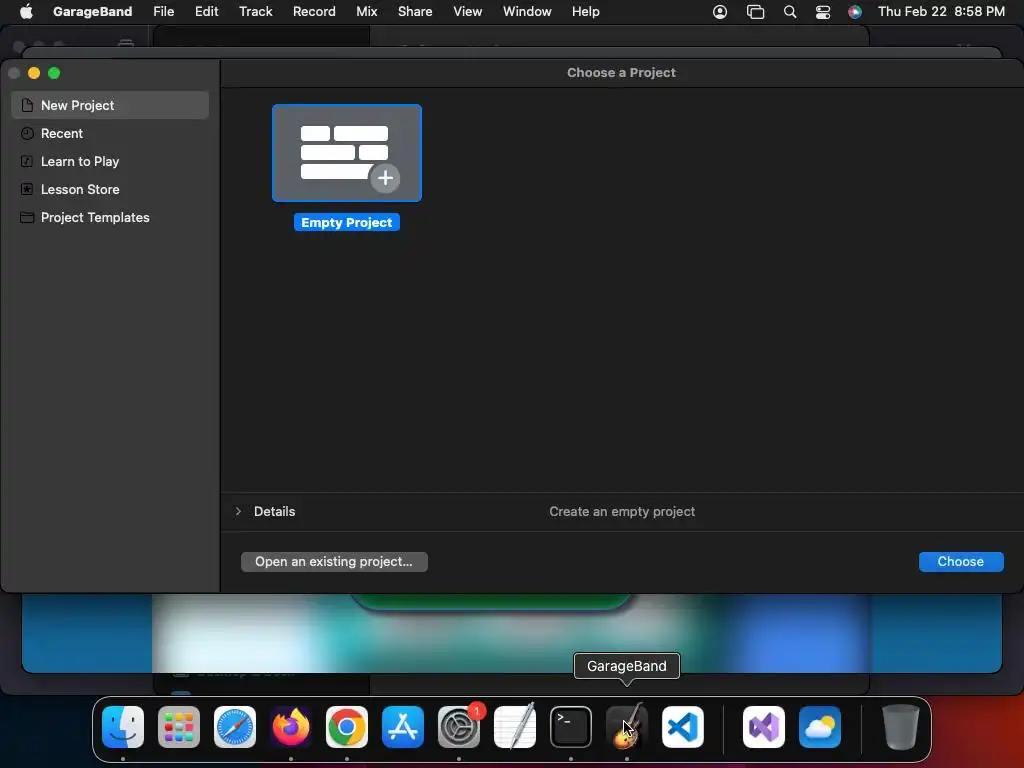This screenshot has width=1024, height=768.
Task: Open Launchpad from the Dock
Action: (179, 727)
